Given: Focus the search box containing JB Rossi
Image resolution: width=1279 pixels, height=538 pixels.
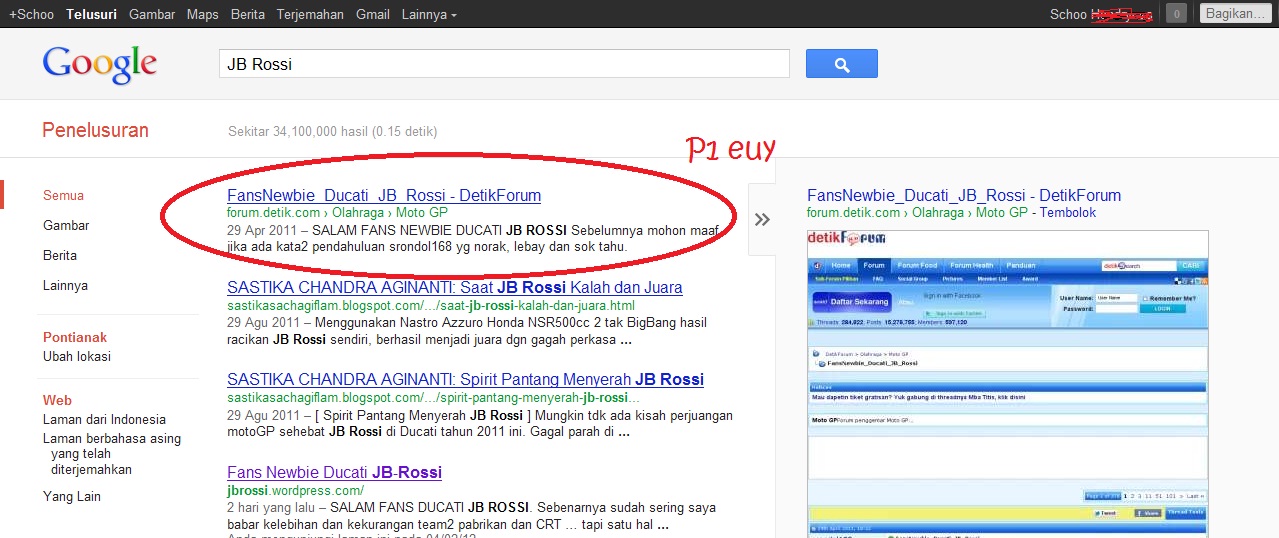Looking at the screenshot, I should 504,64.
